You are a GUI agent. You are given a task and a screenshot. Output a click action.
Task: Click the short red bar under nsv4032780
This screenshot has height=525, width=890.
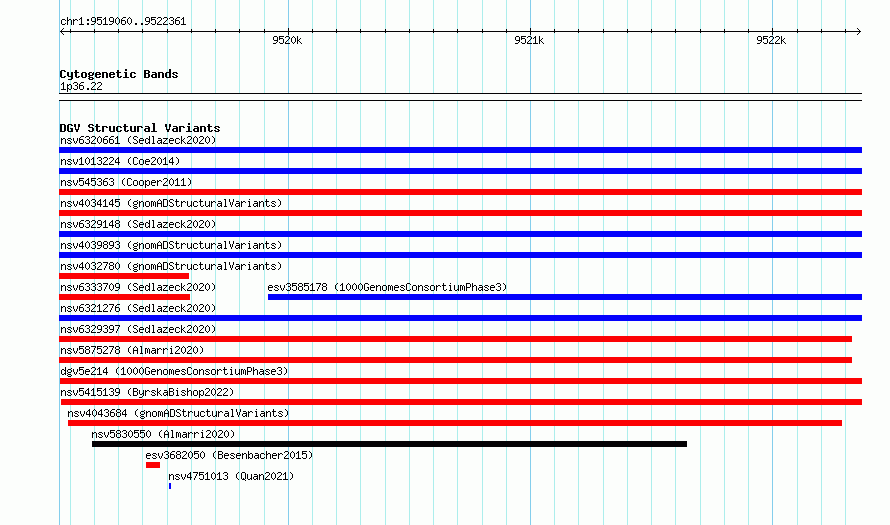[124, 276]
